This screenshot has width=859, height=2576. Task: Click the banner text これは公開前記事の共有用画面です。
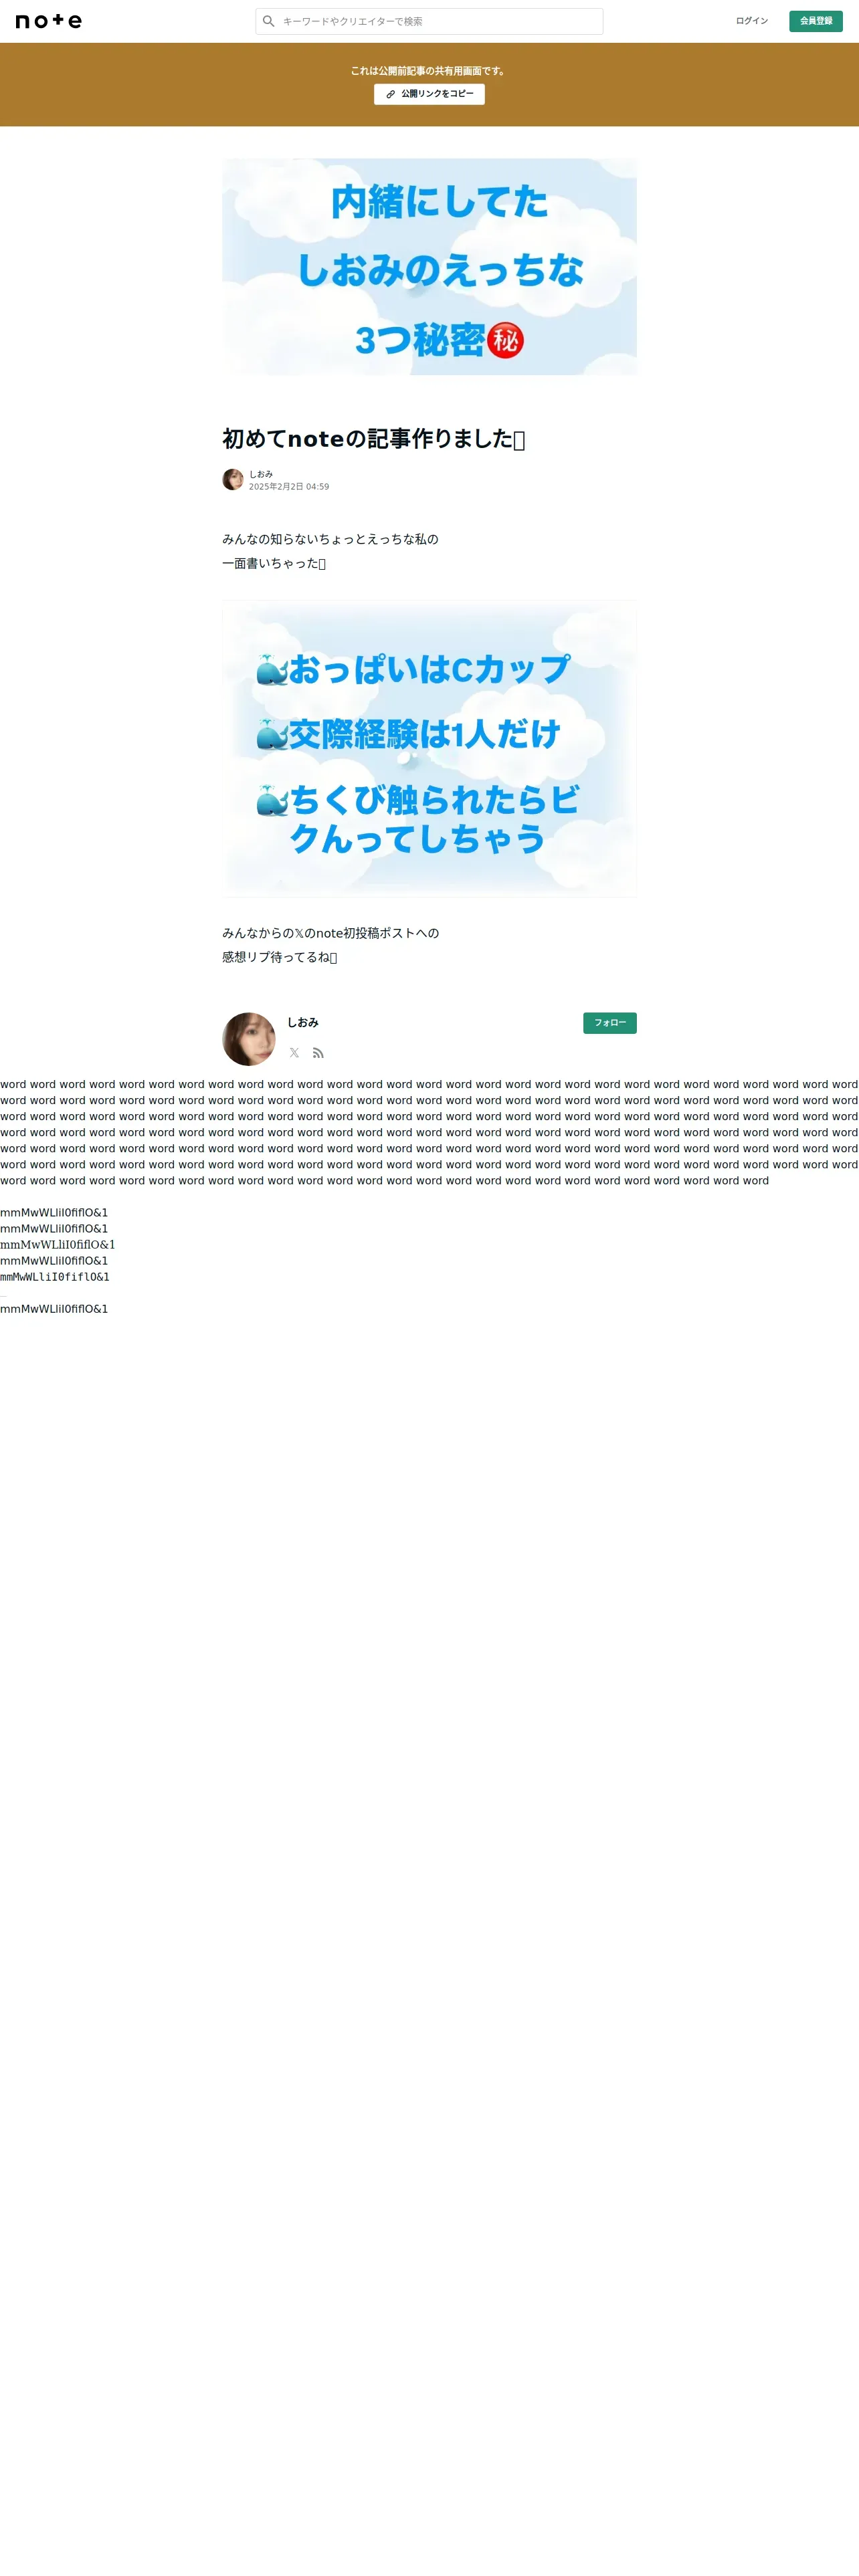[429, 71]
